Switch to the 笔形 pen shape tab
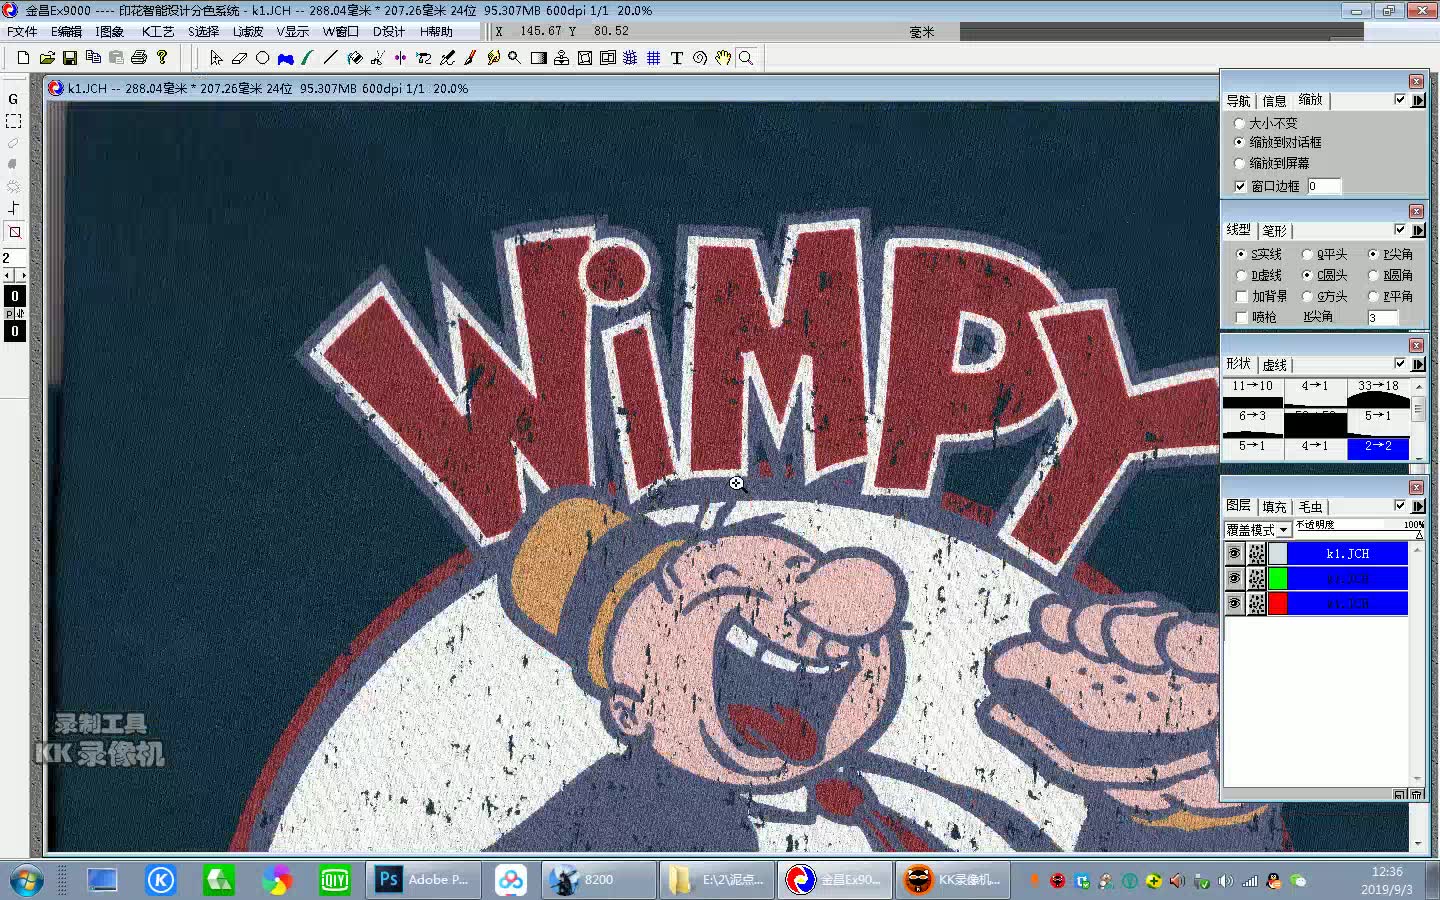The image size is (1440, 900). tap(1274, 231)
